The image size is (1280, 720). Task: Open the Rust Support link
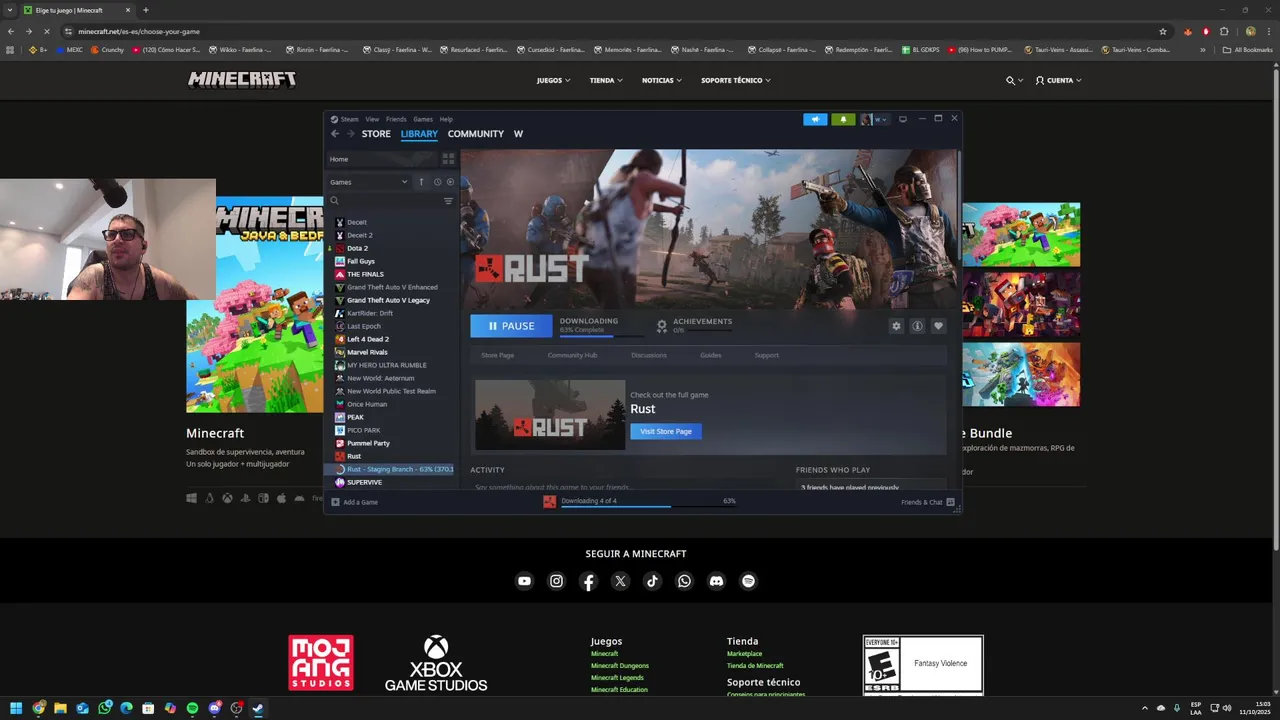point(767,355)
